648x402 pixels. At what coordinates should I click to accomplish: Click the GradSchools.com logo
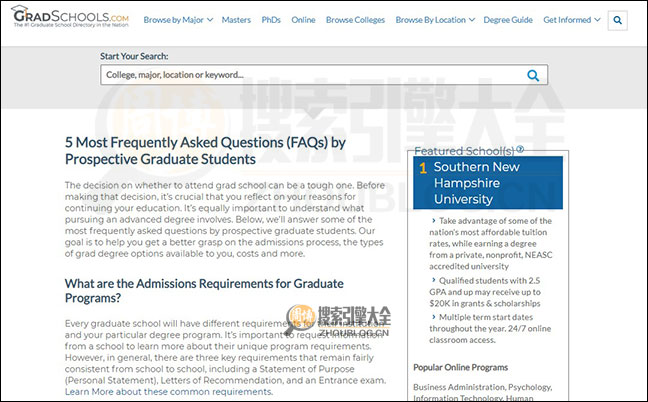70,17
